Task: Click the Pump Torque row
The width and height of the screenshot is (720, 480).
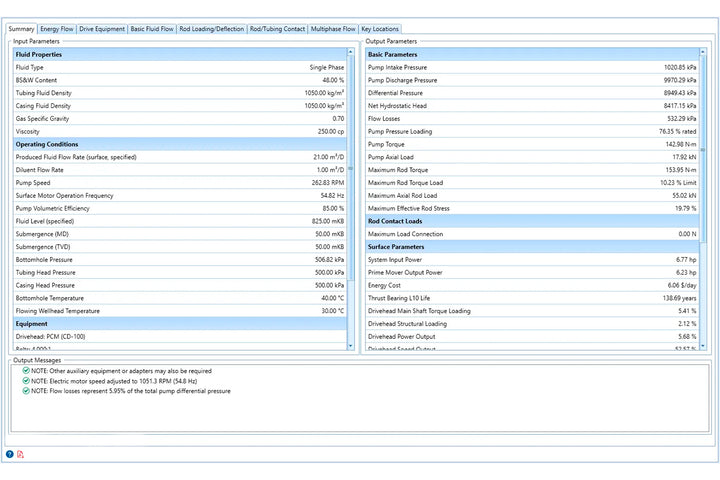Action: tap(532, 144)
